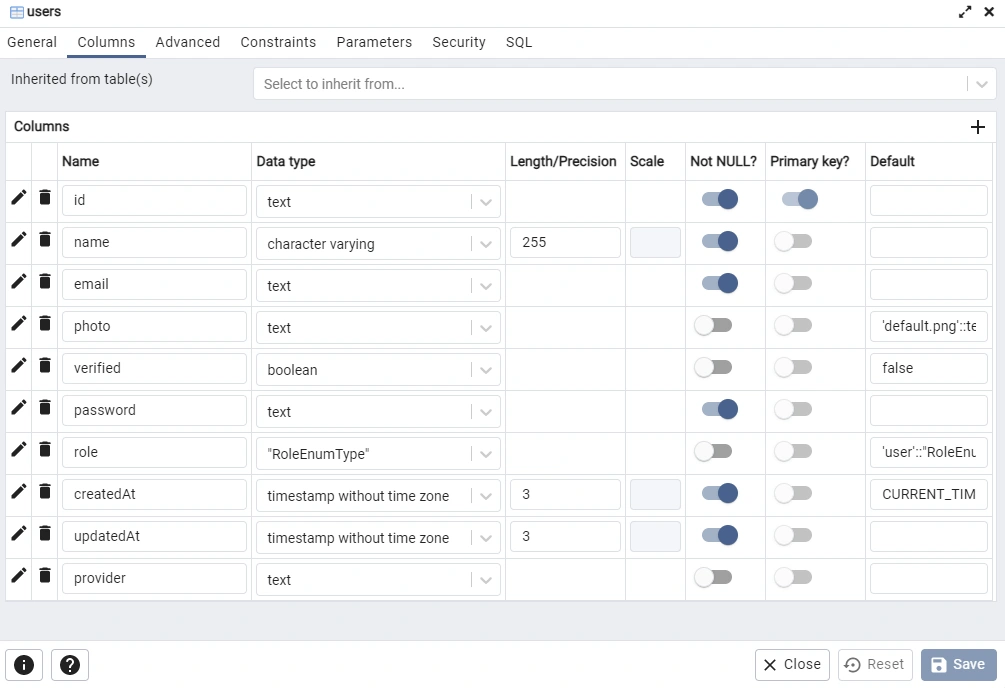Focus the name field of email column

click(154, 284)
